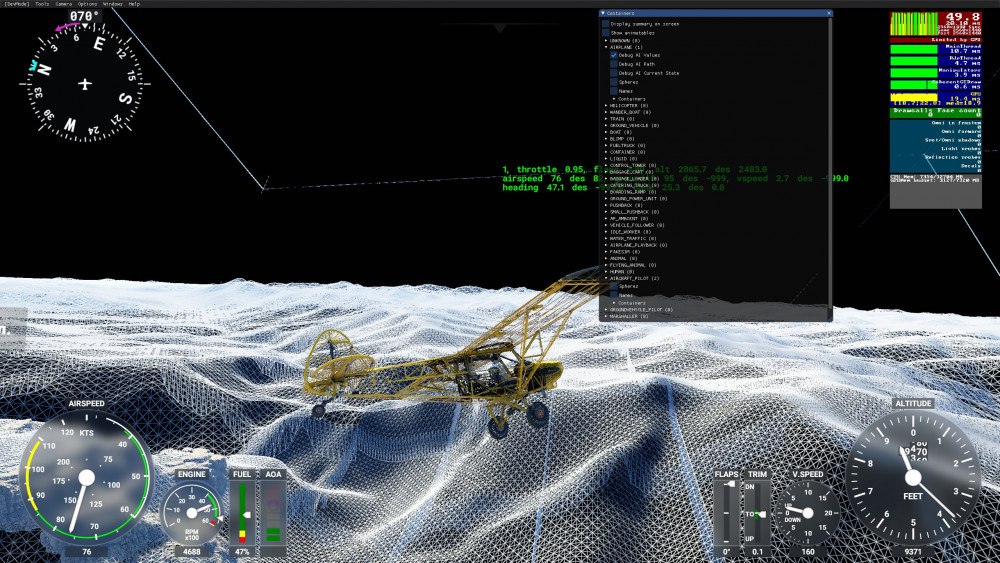Enable Display summary on screen checkbox

pyautogui.click(x=606, y=23)
